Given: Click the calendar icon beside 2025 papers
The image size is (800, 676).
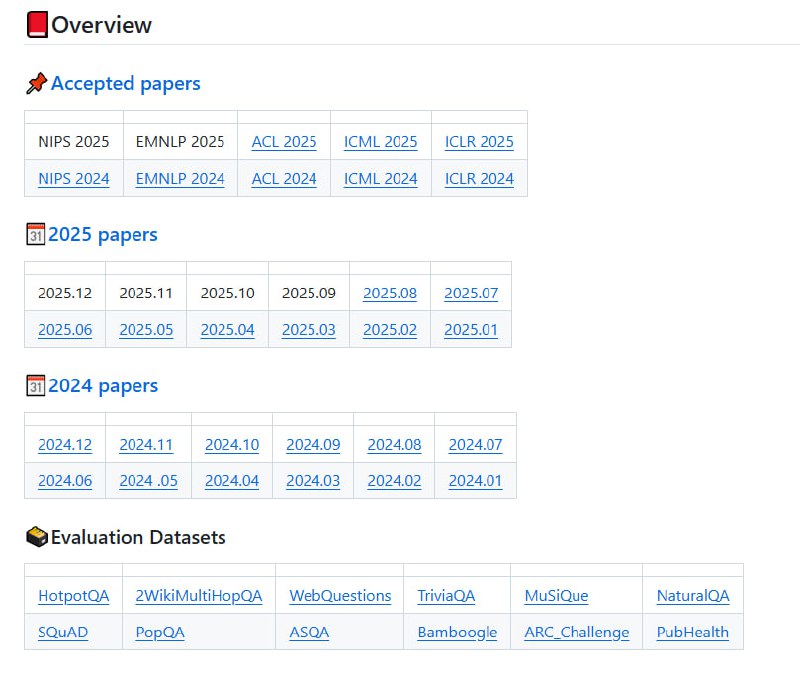Looking at the screenshot, I should [x=35, y=235].
